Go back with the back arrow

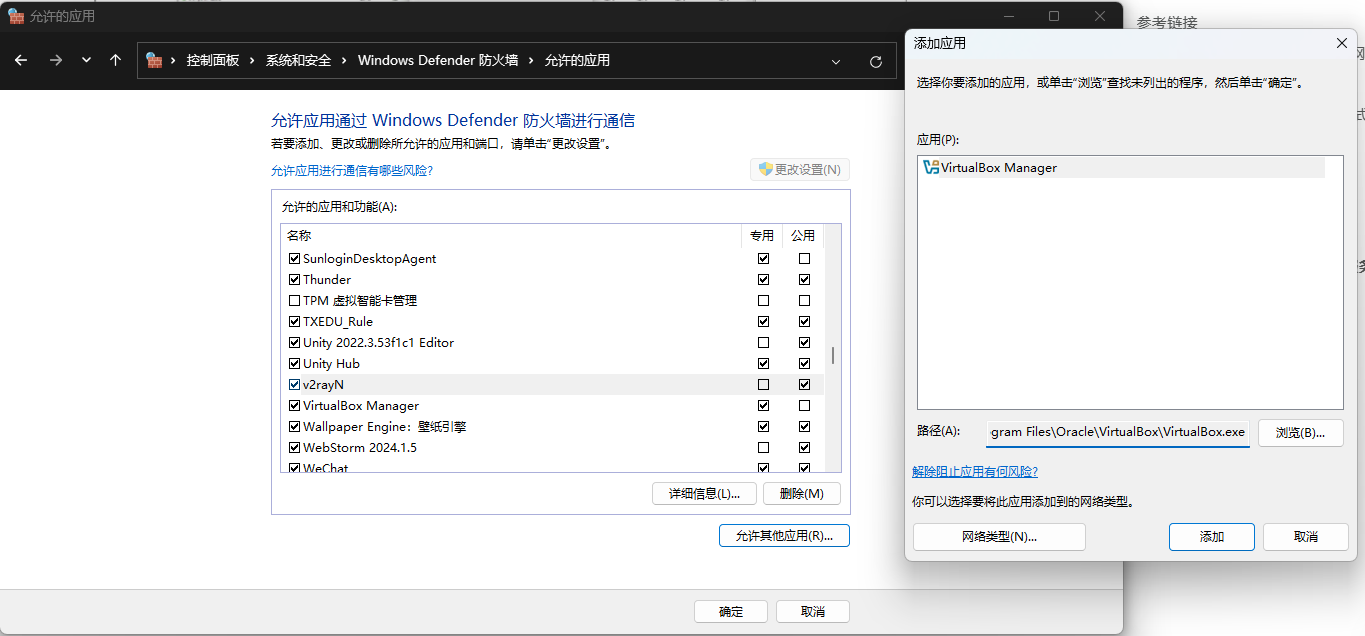(21, 60)
